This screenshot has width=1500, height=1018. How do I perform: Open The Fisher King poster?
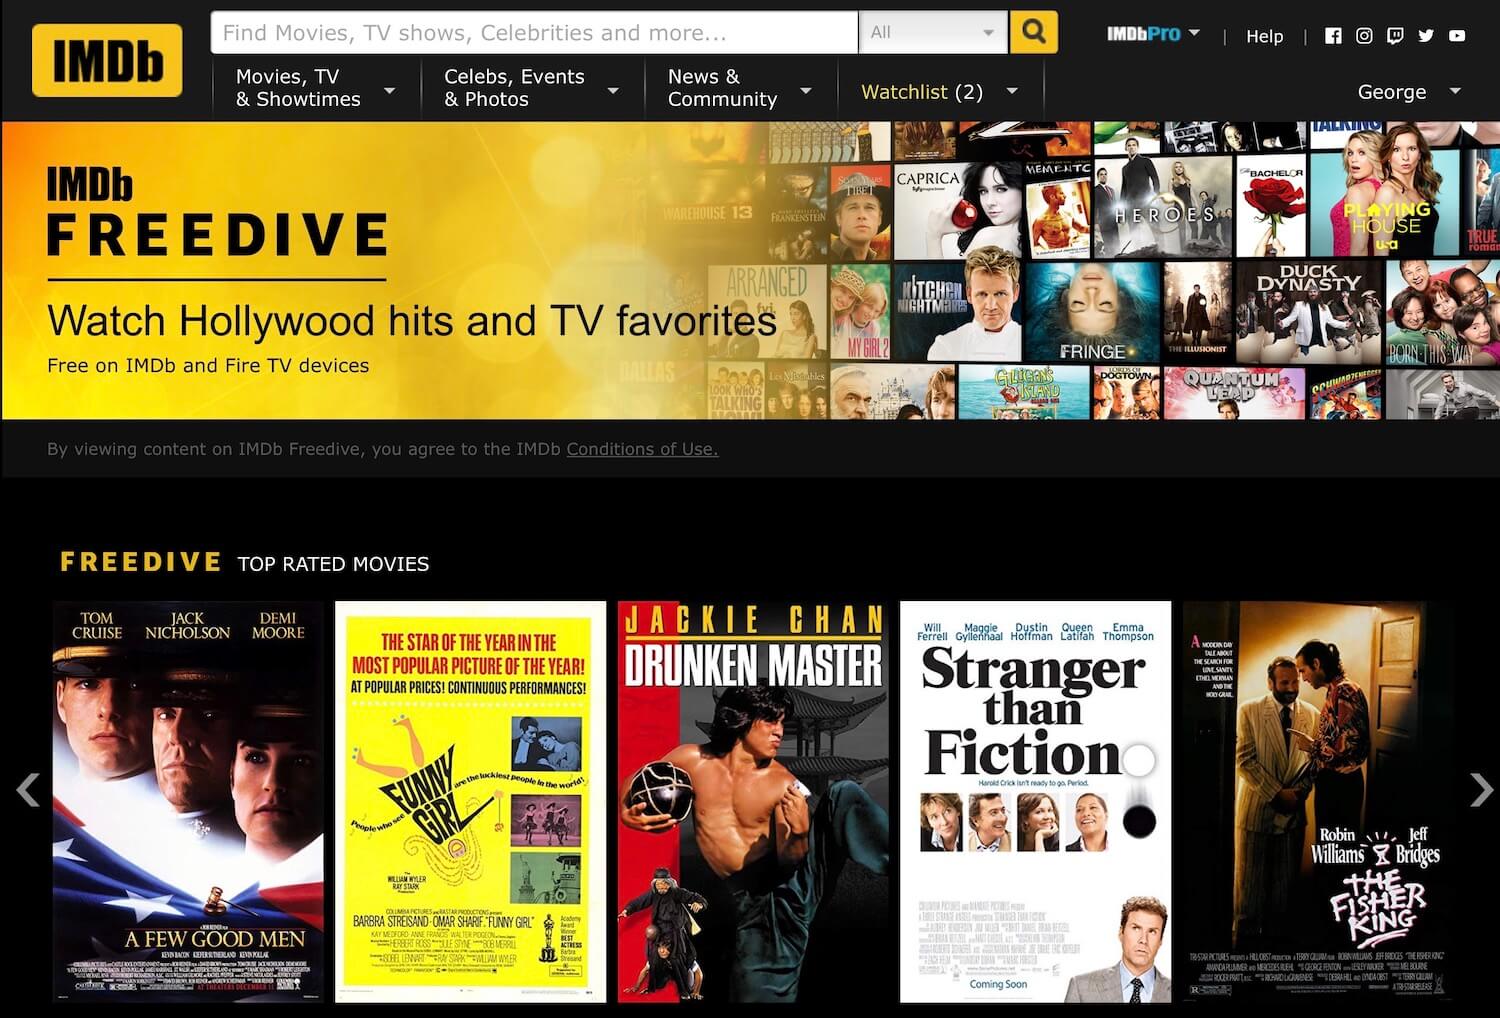1317,801
